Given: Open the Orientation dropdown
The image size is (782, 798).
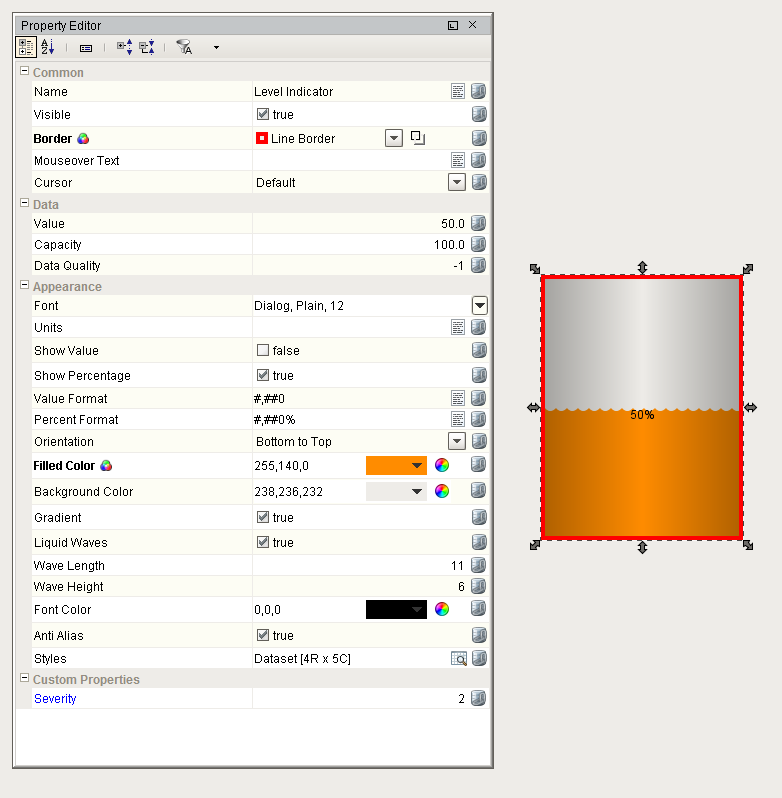Looking at the screenshot, I should [x=457, y=441].
